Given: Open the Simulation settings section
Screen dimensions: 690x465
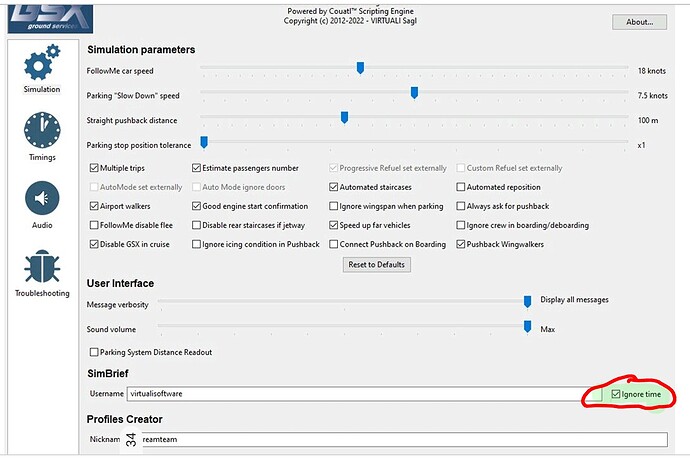Looking at the screenshot, I should (41, 71).
